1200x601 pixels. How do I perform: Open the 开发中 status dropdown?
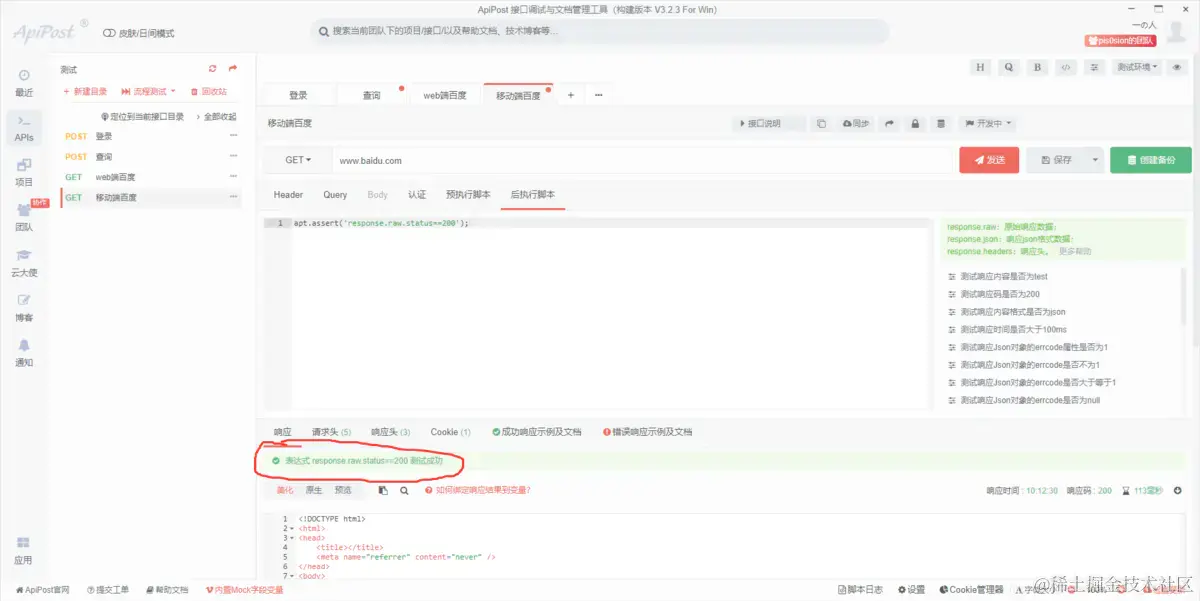point(987,124)
